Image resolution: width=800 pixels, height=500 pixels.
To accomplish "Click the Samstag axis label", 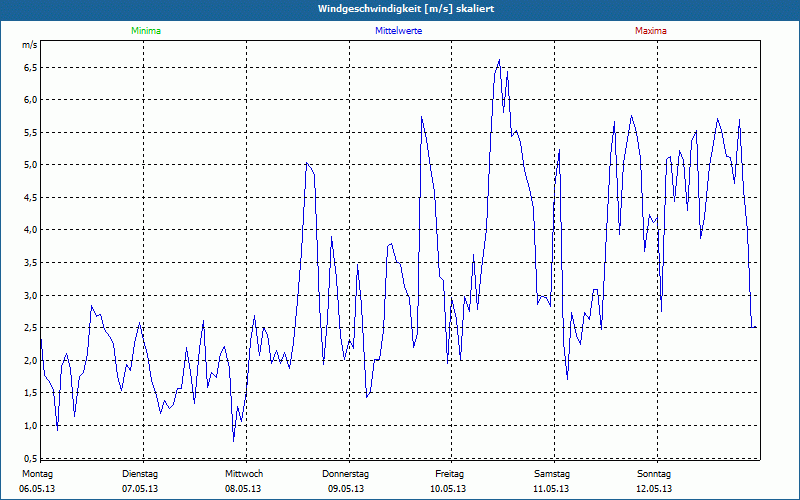I will click(552, 474).
